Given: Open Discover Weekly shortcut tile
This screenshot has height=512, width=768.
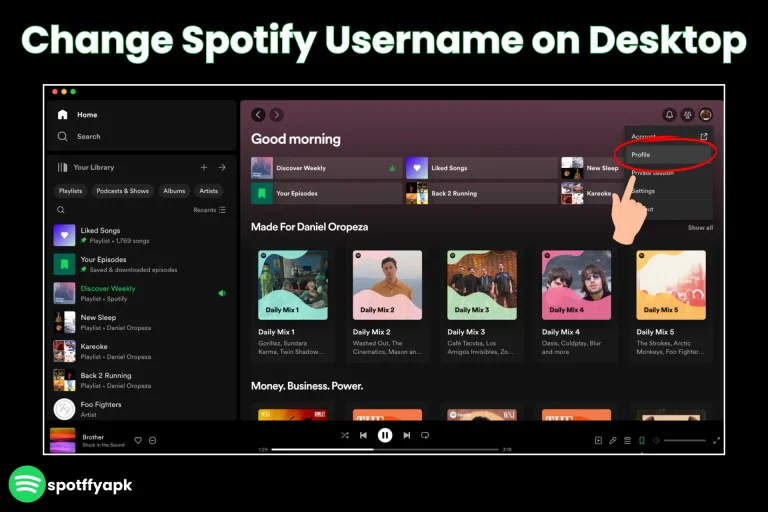Looking at the screenshot, I should [x=326, y=168].
